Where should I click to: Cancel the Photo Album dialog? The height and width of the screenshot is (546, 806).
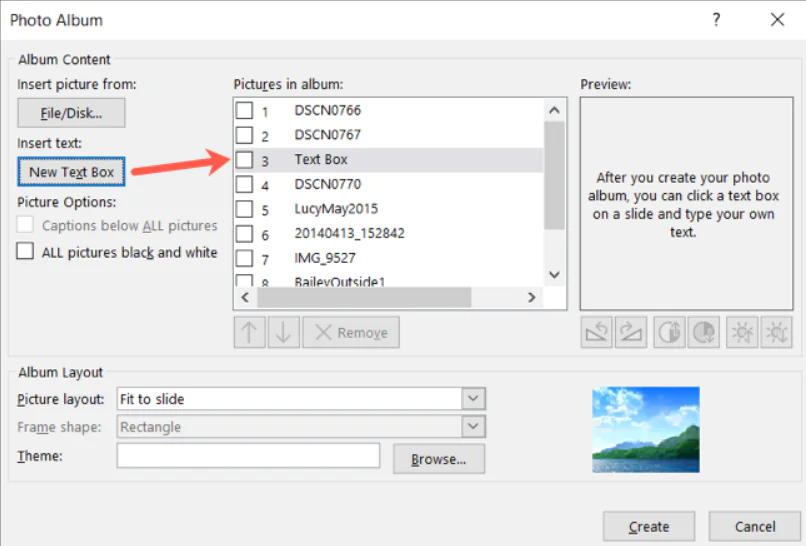coord(755,526)
